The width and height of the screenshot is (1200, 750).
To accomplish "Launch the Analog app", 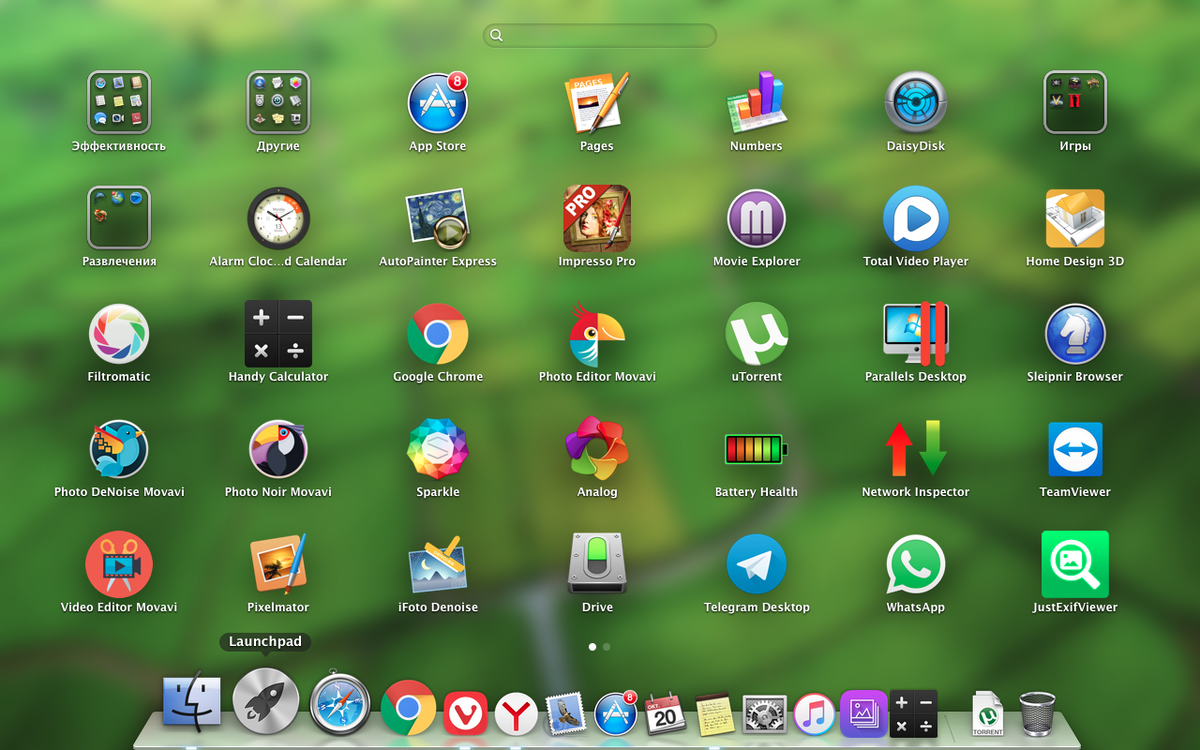I will (x=597, y=448).
